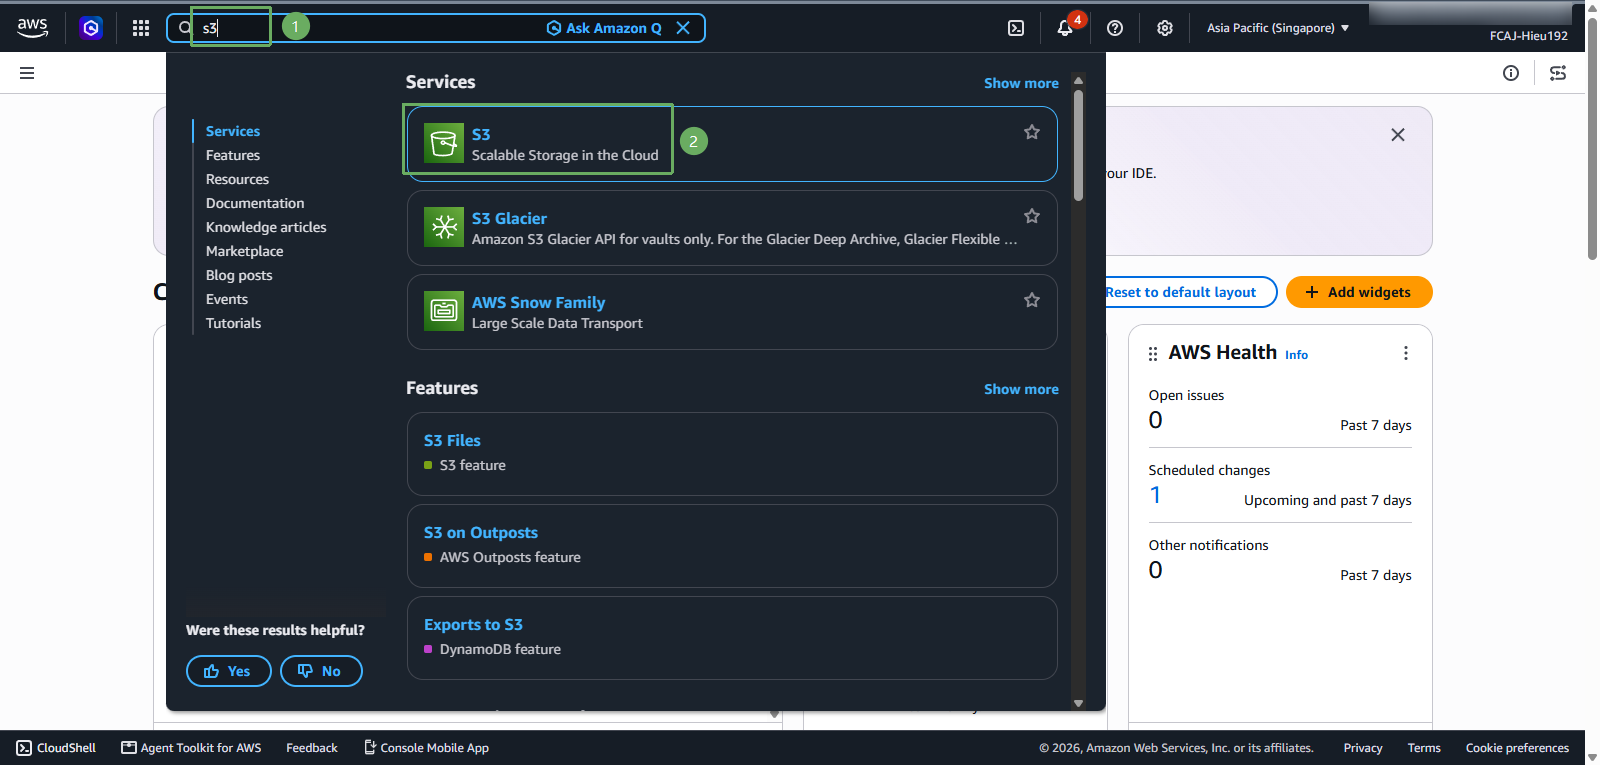This screenshot has width=1600, height=765.
Task: Select Marketplace search category
Action: pos(245,251)
